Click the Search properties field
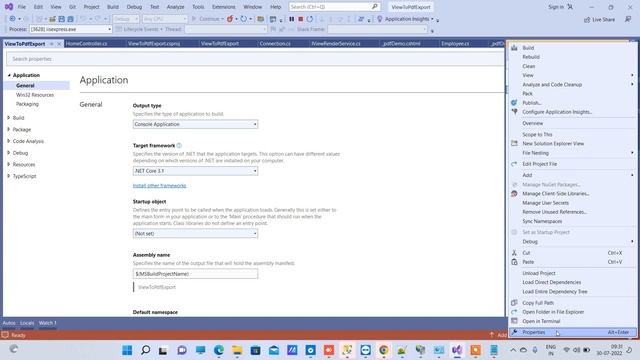The height and width of the screenshot is (360, 640). pyautogui.click(x=255, y=59)
